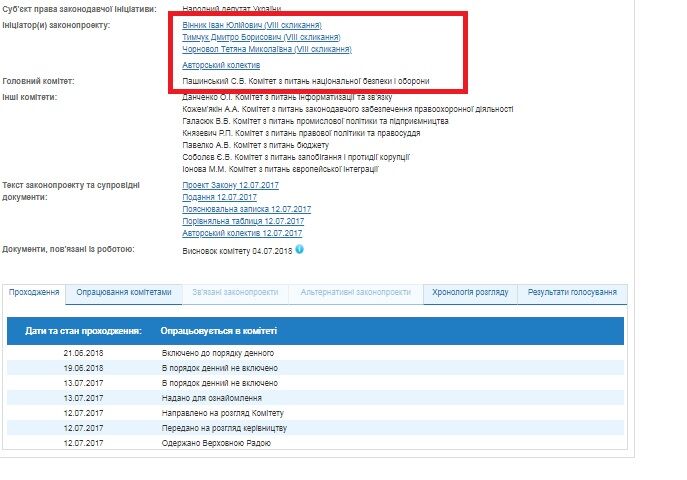Switch to Результати голосування tab

(x=572, y=293)
